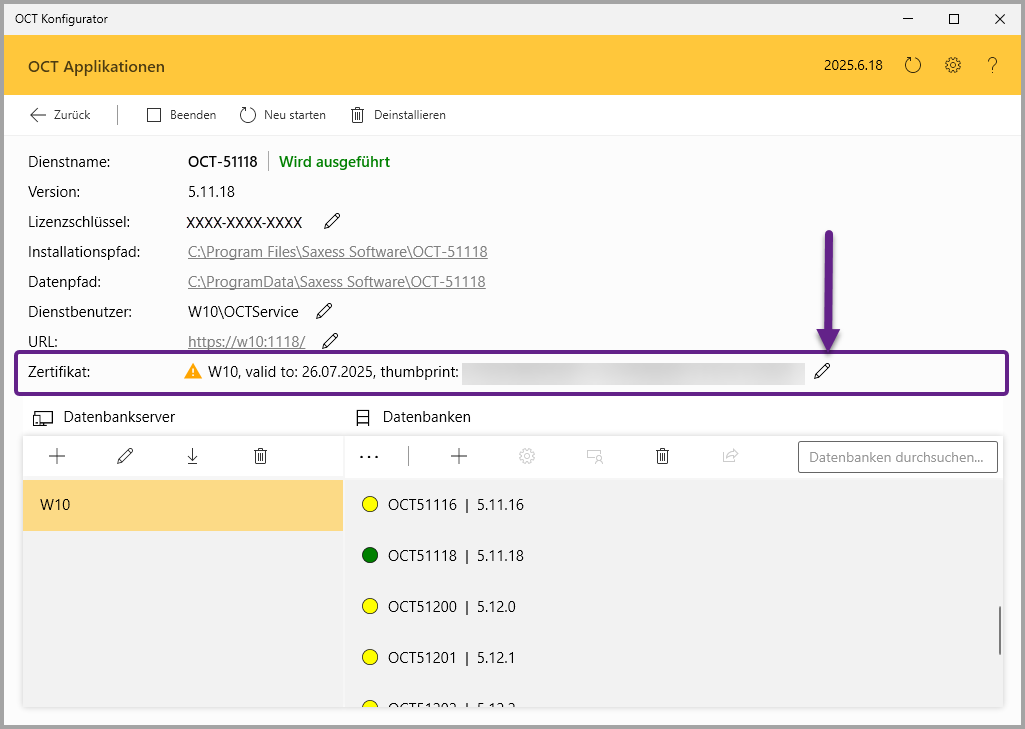Open help using the question mark icon
This screenshot has height=729, width=1025.
pyautogui.click(x=992, y=66)
